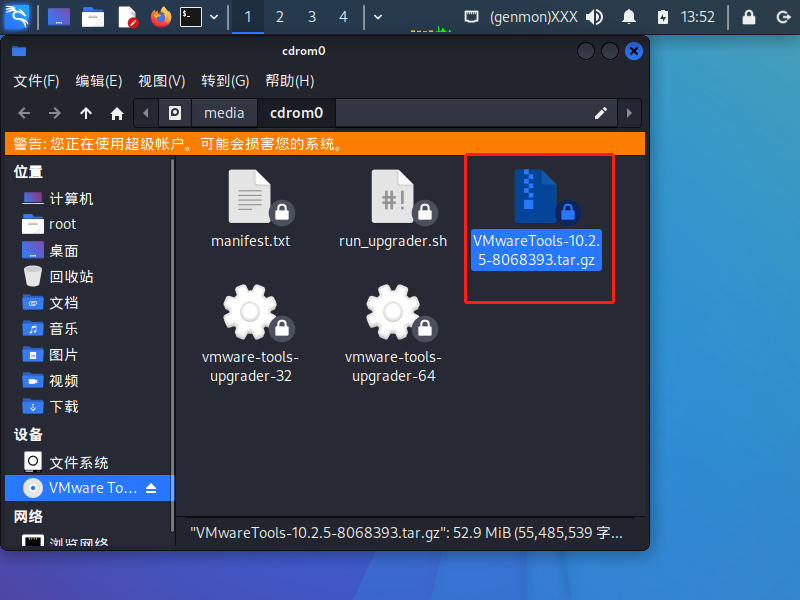
Task: Go to the home folder
Action: 117,113
